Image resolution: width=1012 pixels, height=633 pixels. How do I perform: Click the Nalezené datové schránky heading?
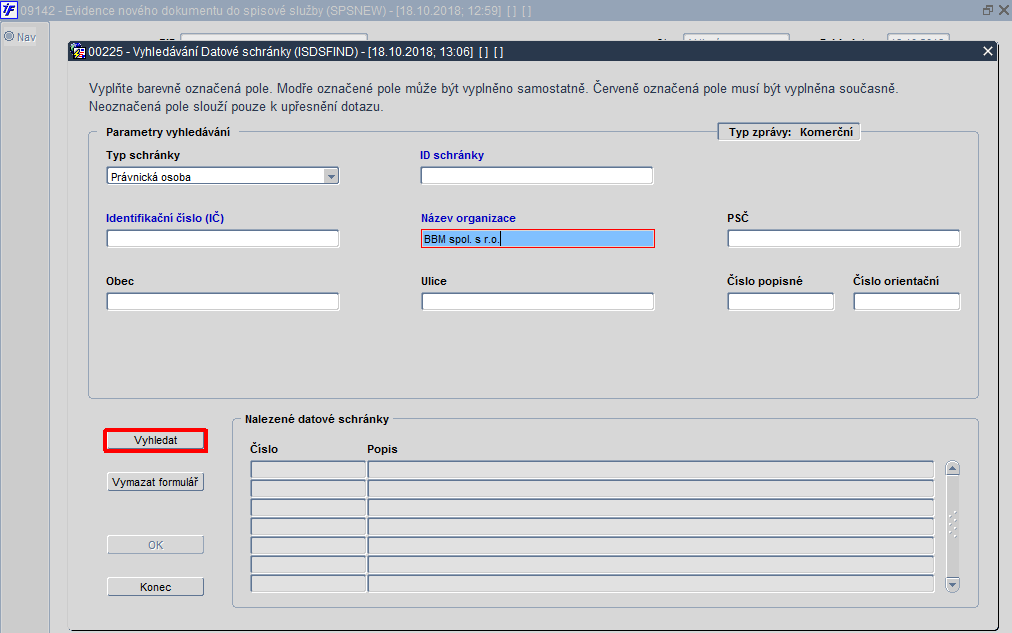pyautogui.click(x=317, y=419)
